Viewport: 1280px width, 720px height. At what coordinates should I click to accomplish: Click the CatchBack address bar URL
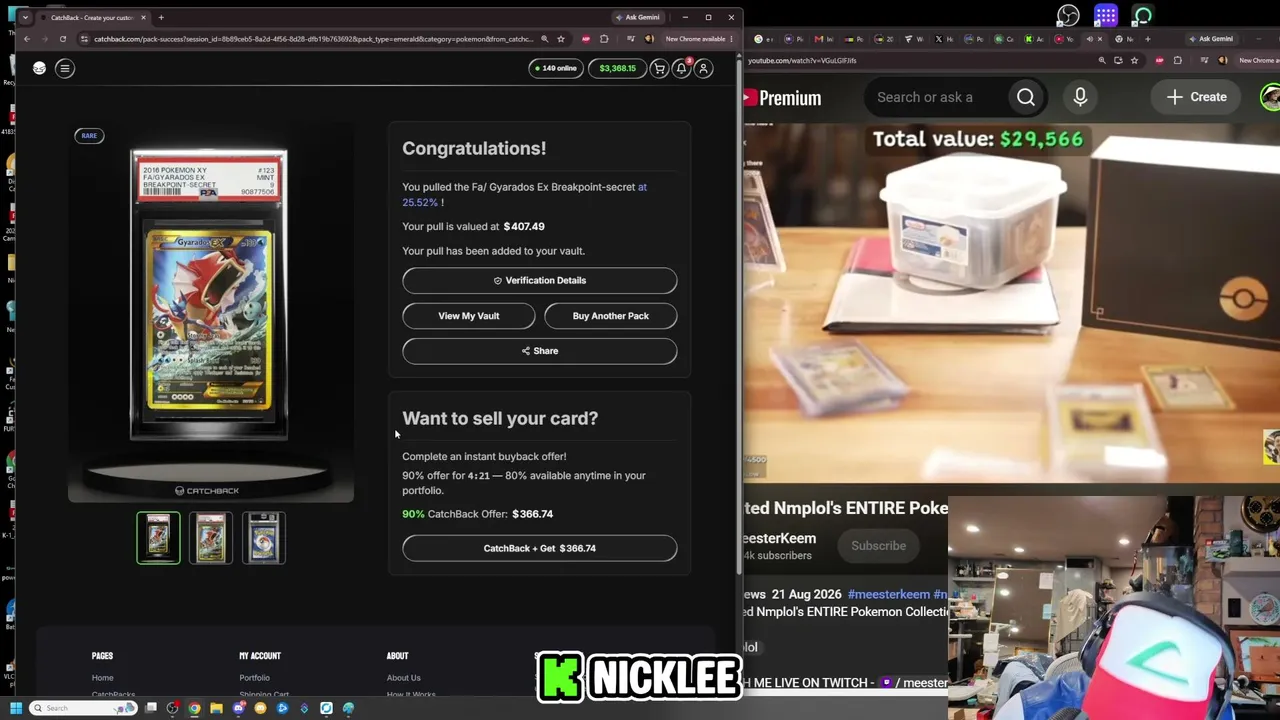click(313, 39)
